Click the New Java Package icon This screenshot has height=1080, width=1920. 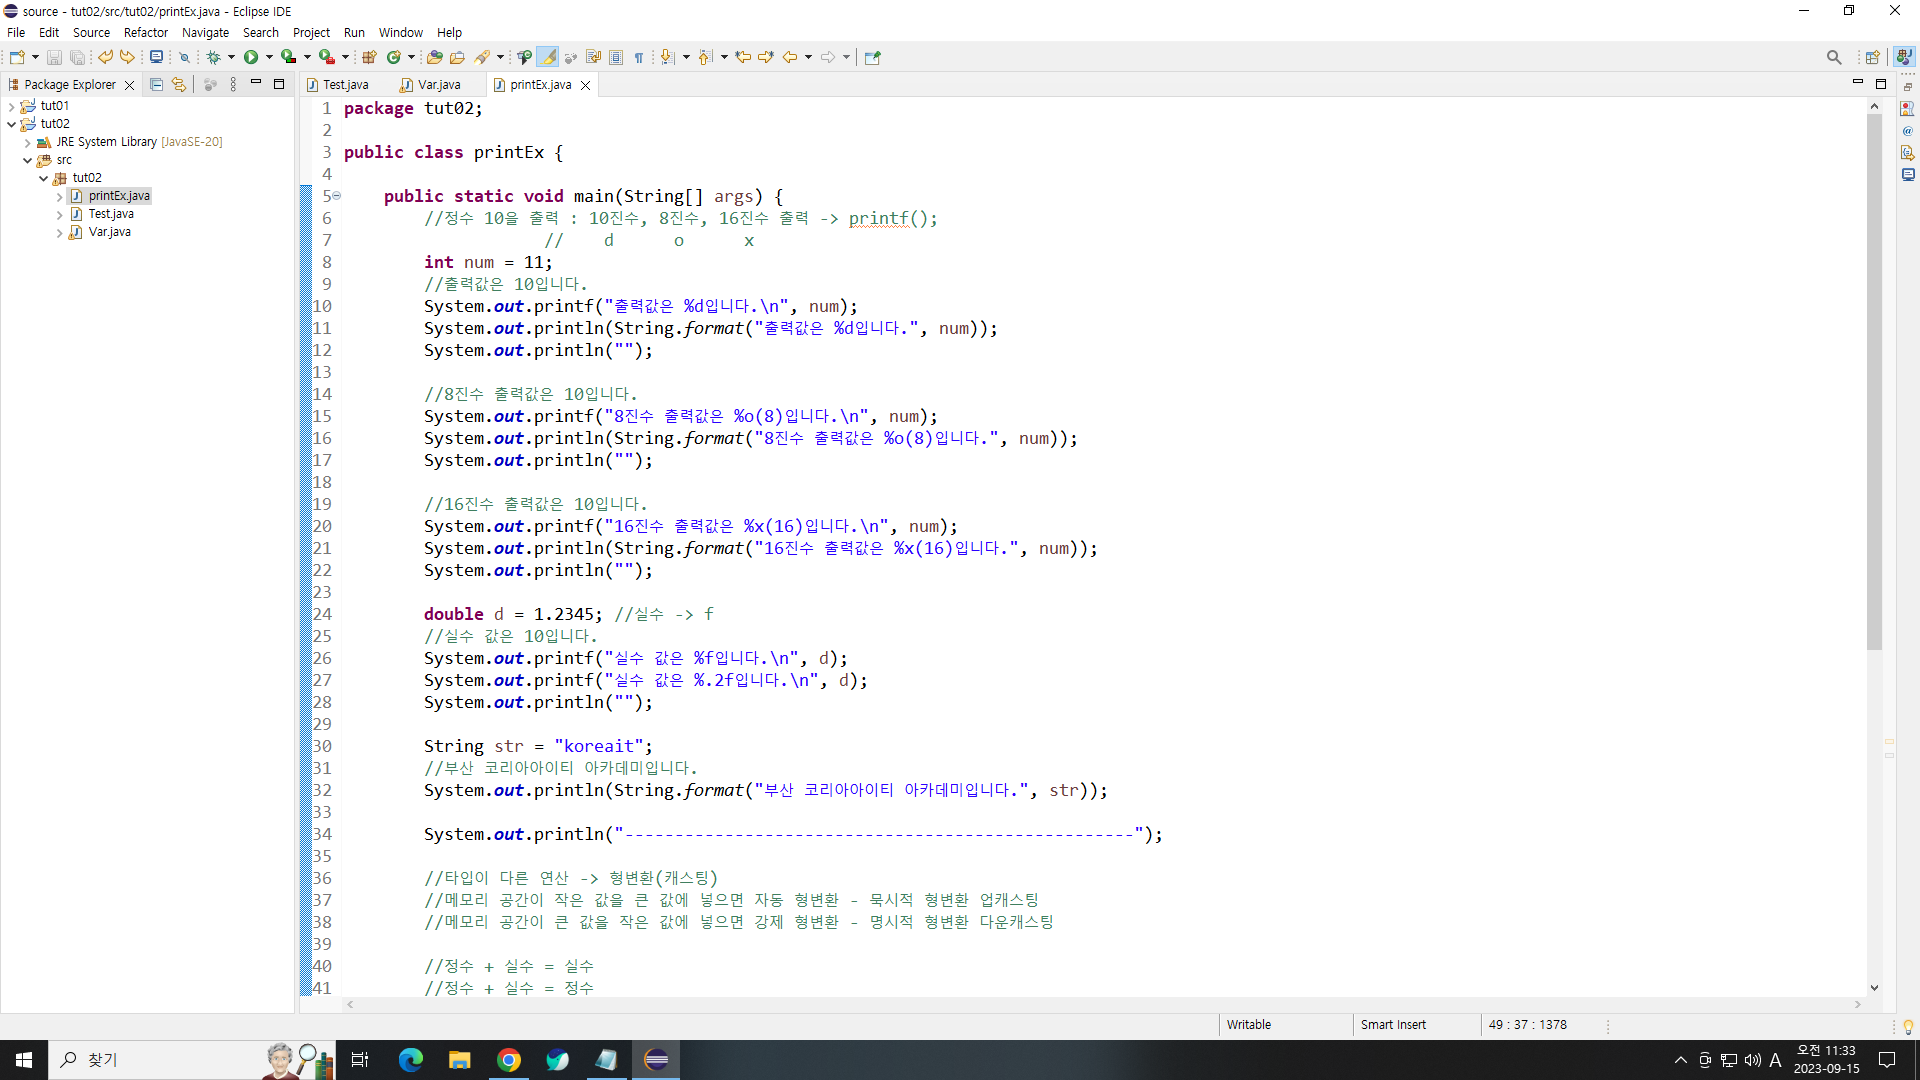tap(369, 57)
